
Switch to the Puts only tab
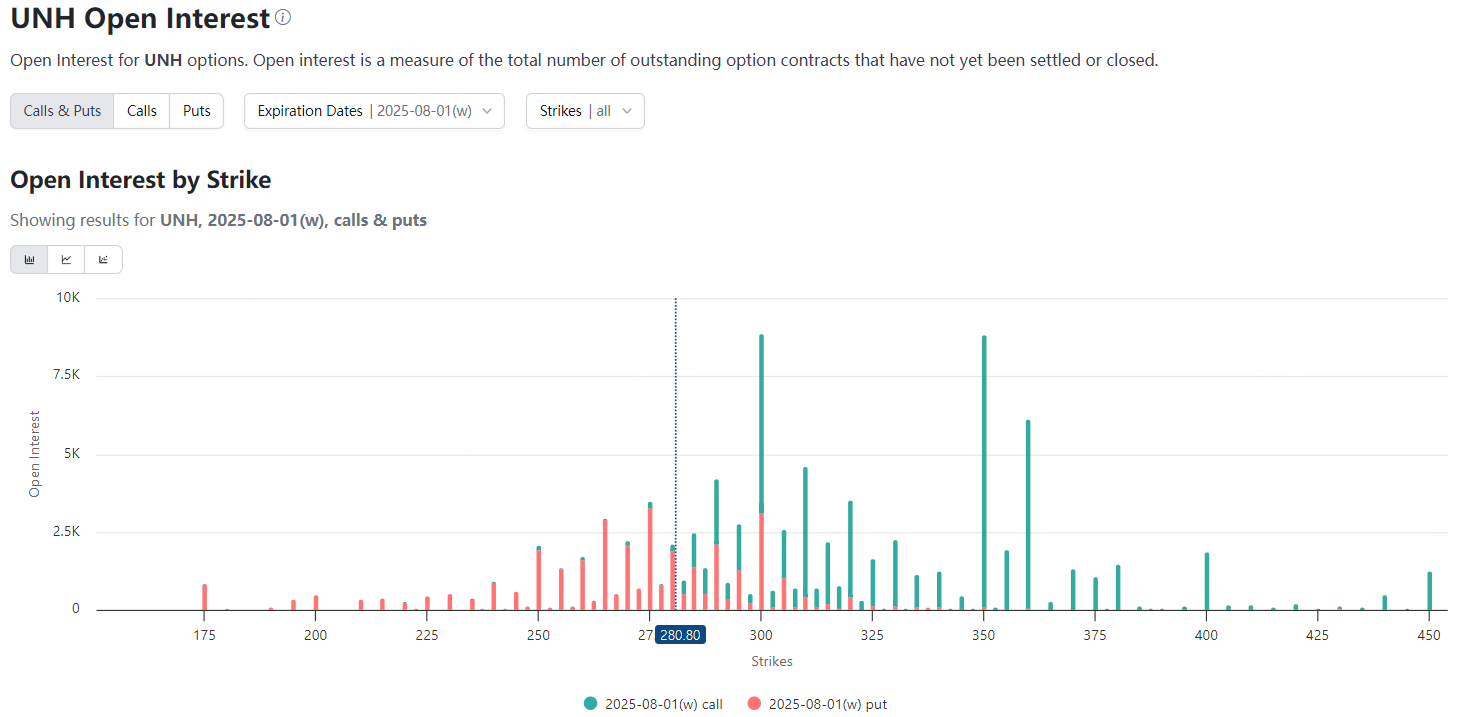[x=196, y=111]
